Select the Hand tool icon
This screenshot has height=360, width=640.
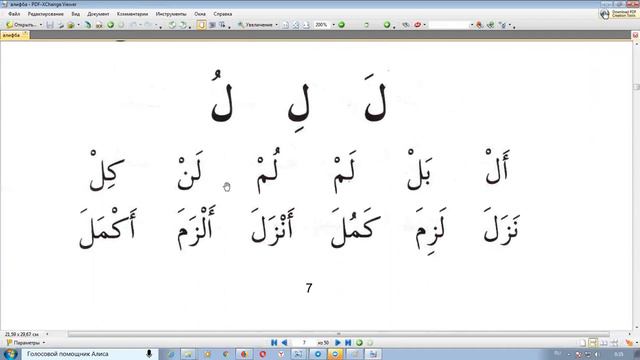coord(202,25)
